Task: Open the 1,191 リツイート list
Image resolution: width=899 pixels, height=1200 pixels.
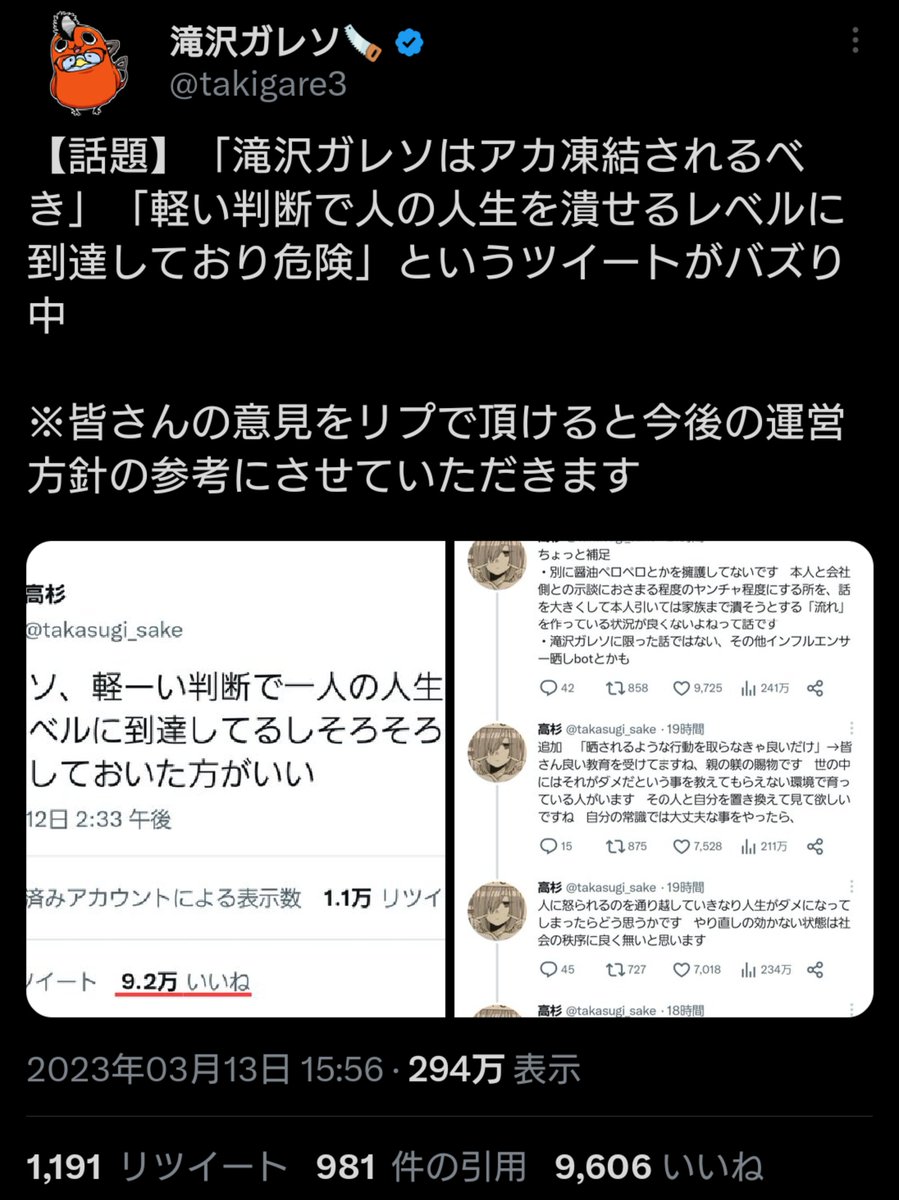Action: pyautogui.click(x=157, y=1166)
